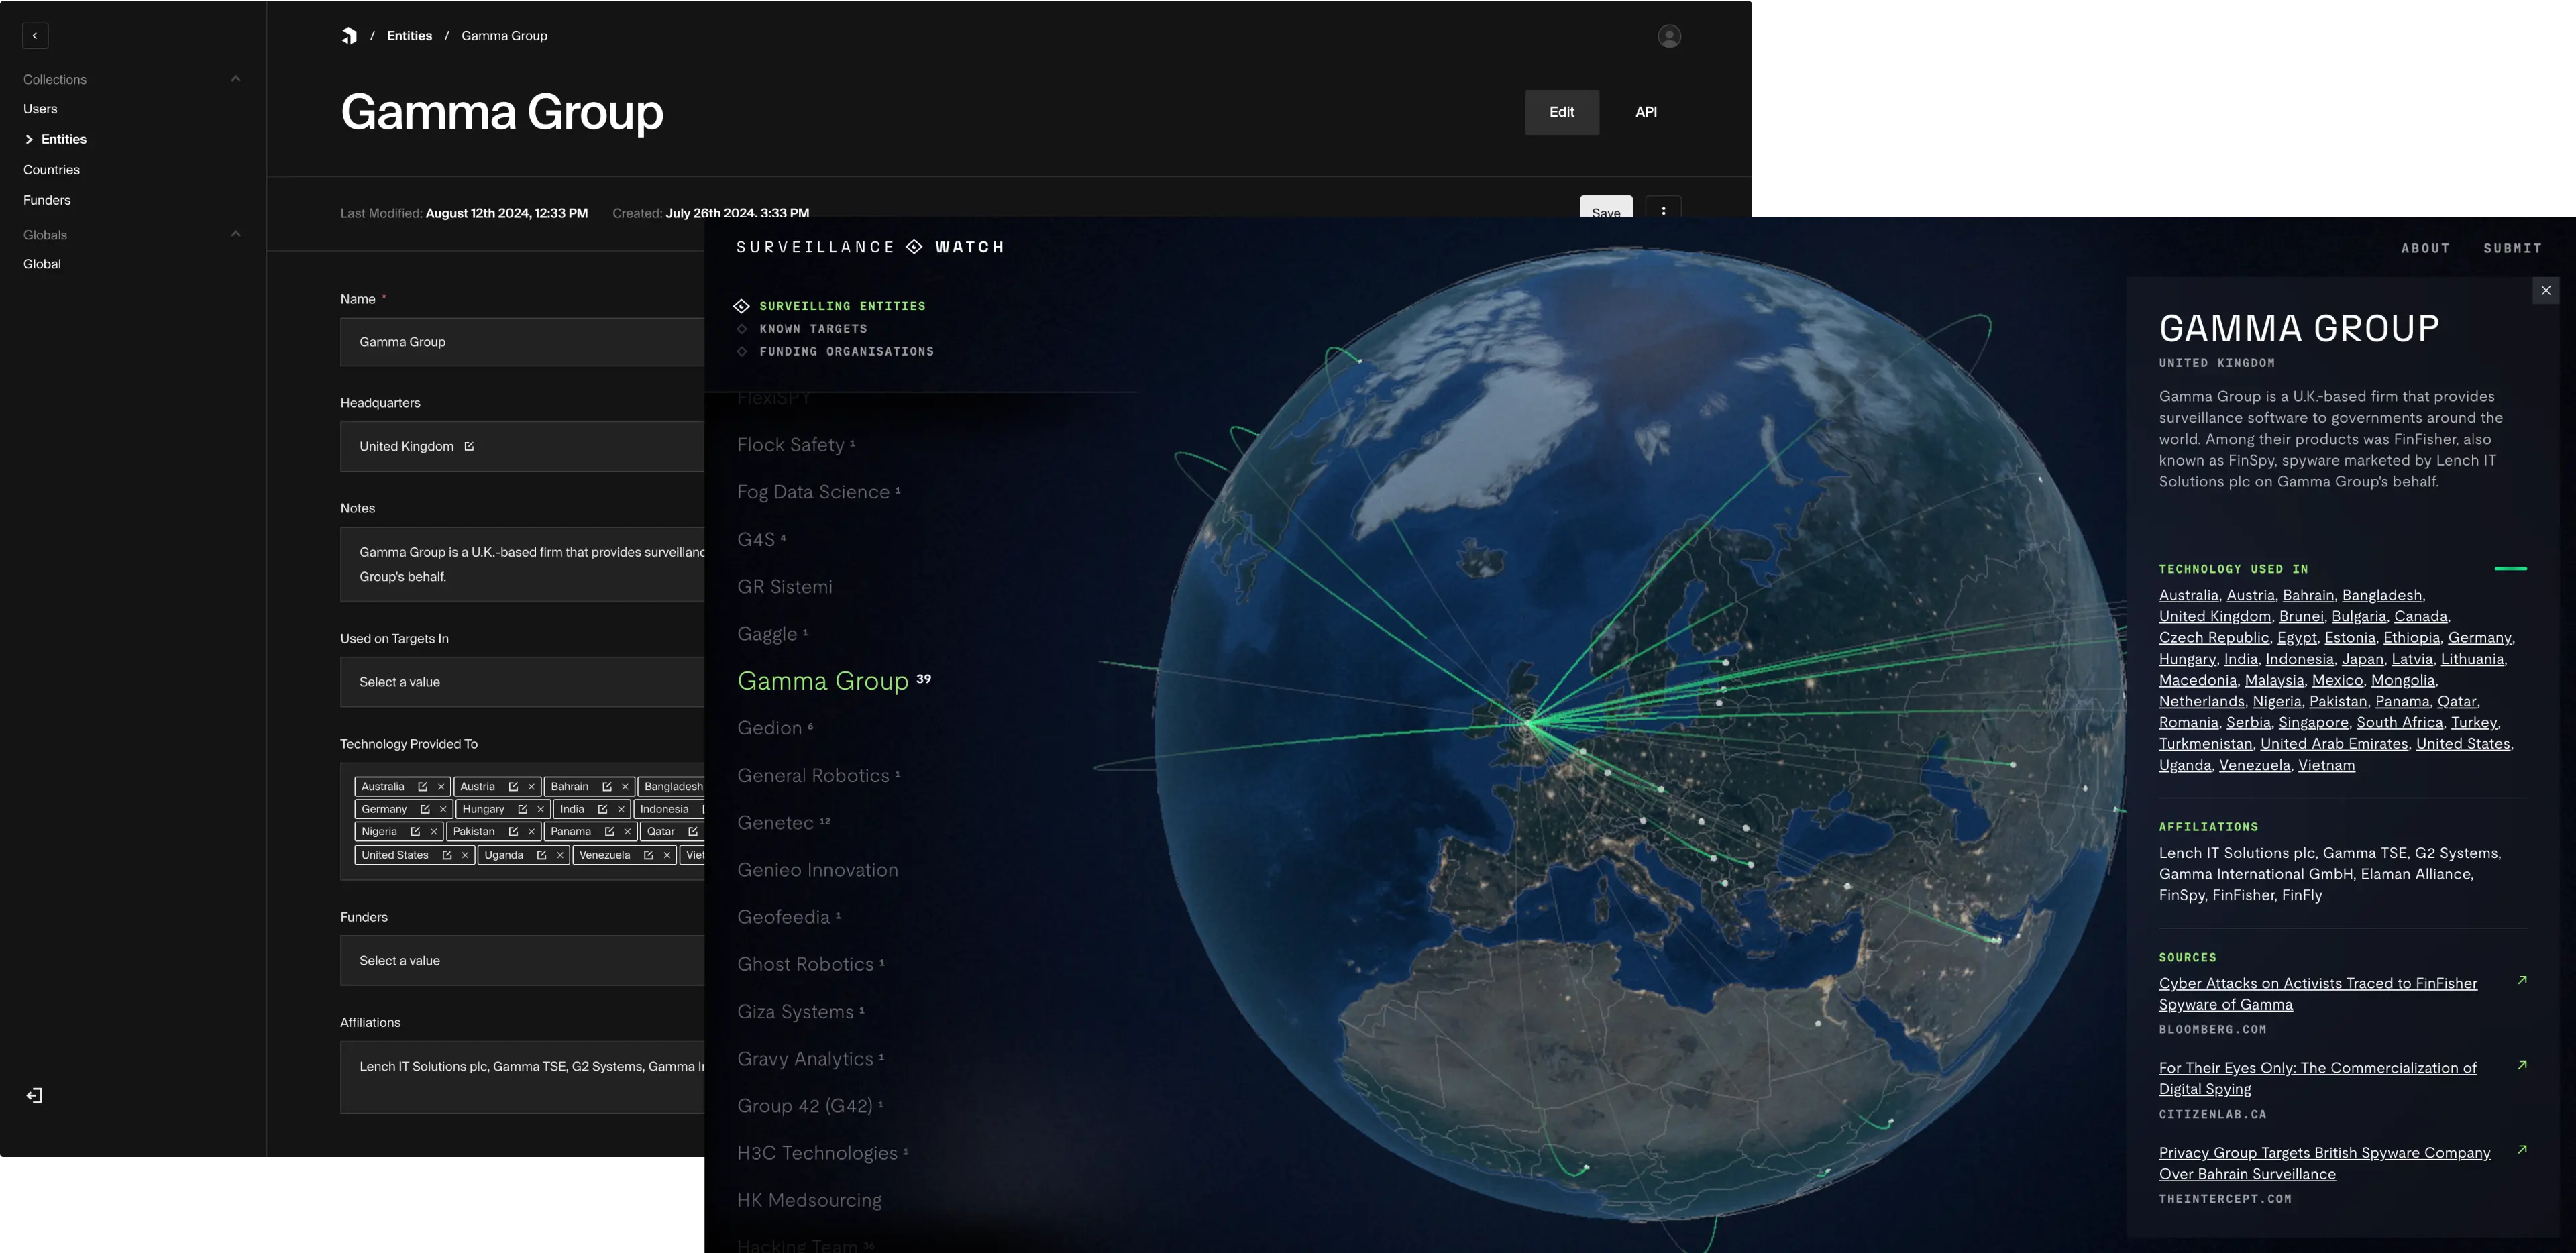Remove the India tag
Screen dimensions: 2576x1253
pos(621,809)
